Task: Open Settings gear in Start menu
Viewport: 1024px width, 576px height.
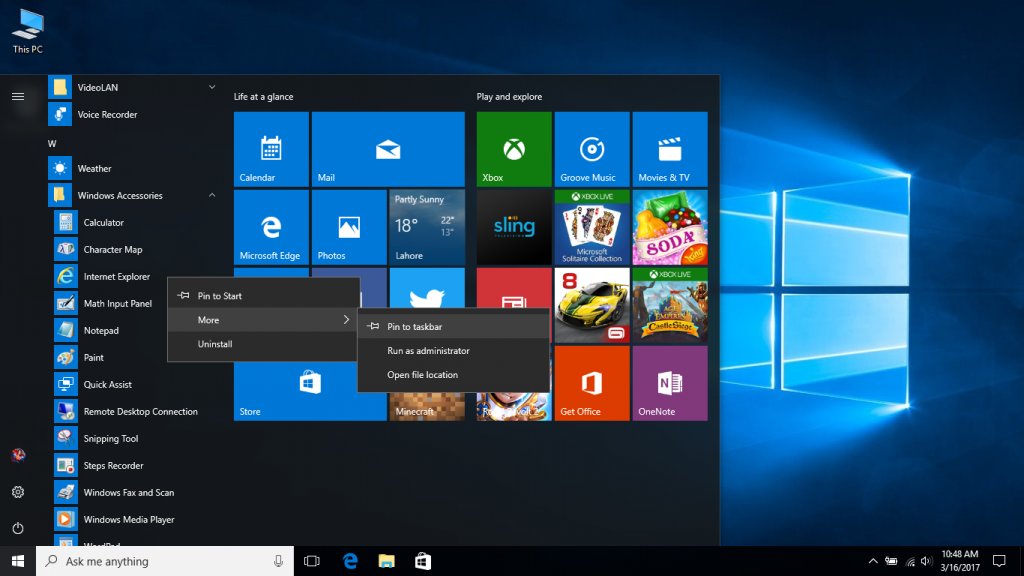Action: point(18,492)
